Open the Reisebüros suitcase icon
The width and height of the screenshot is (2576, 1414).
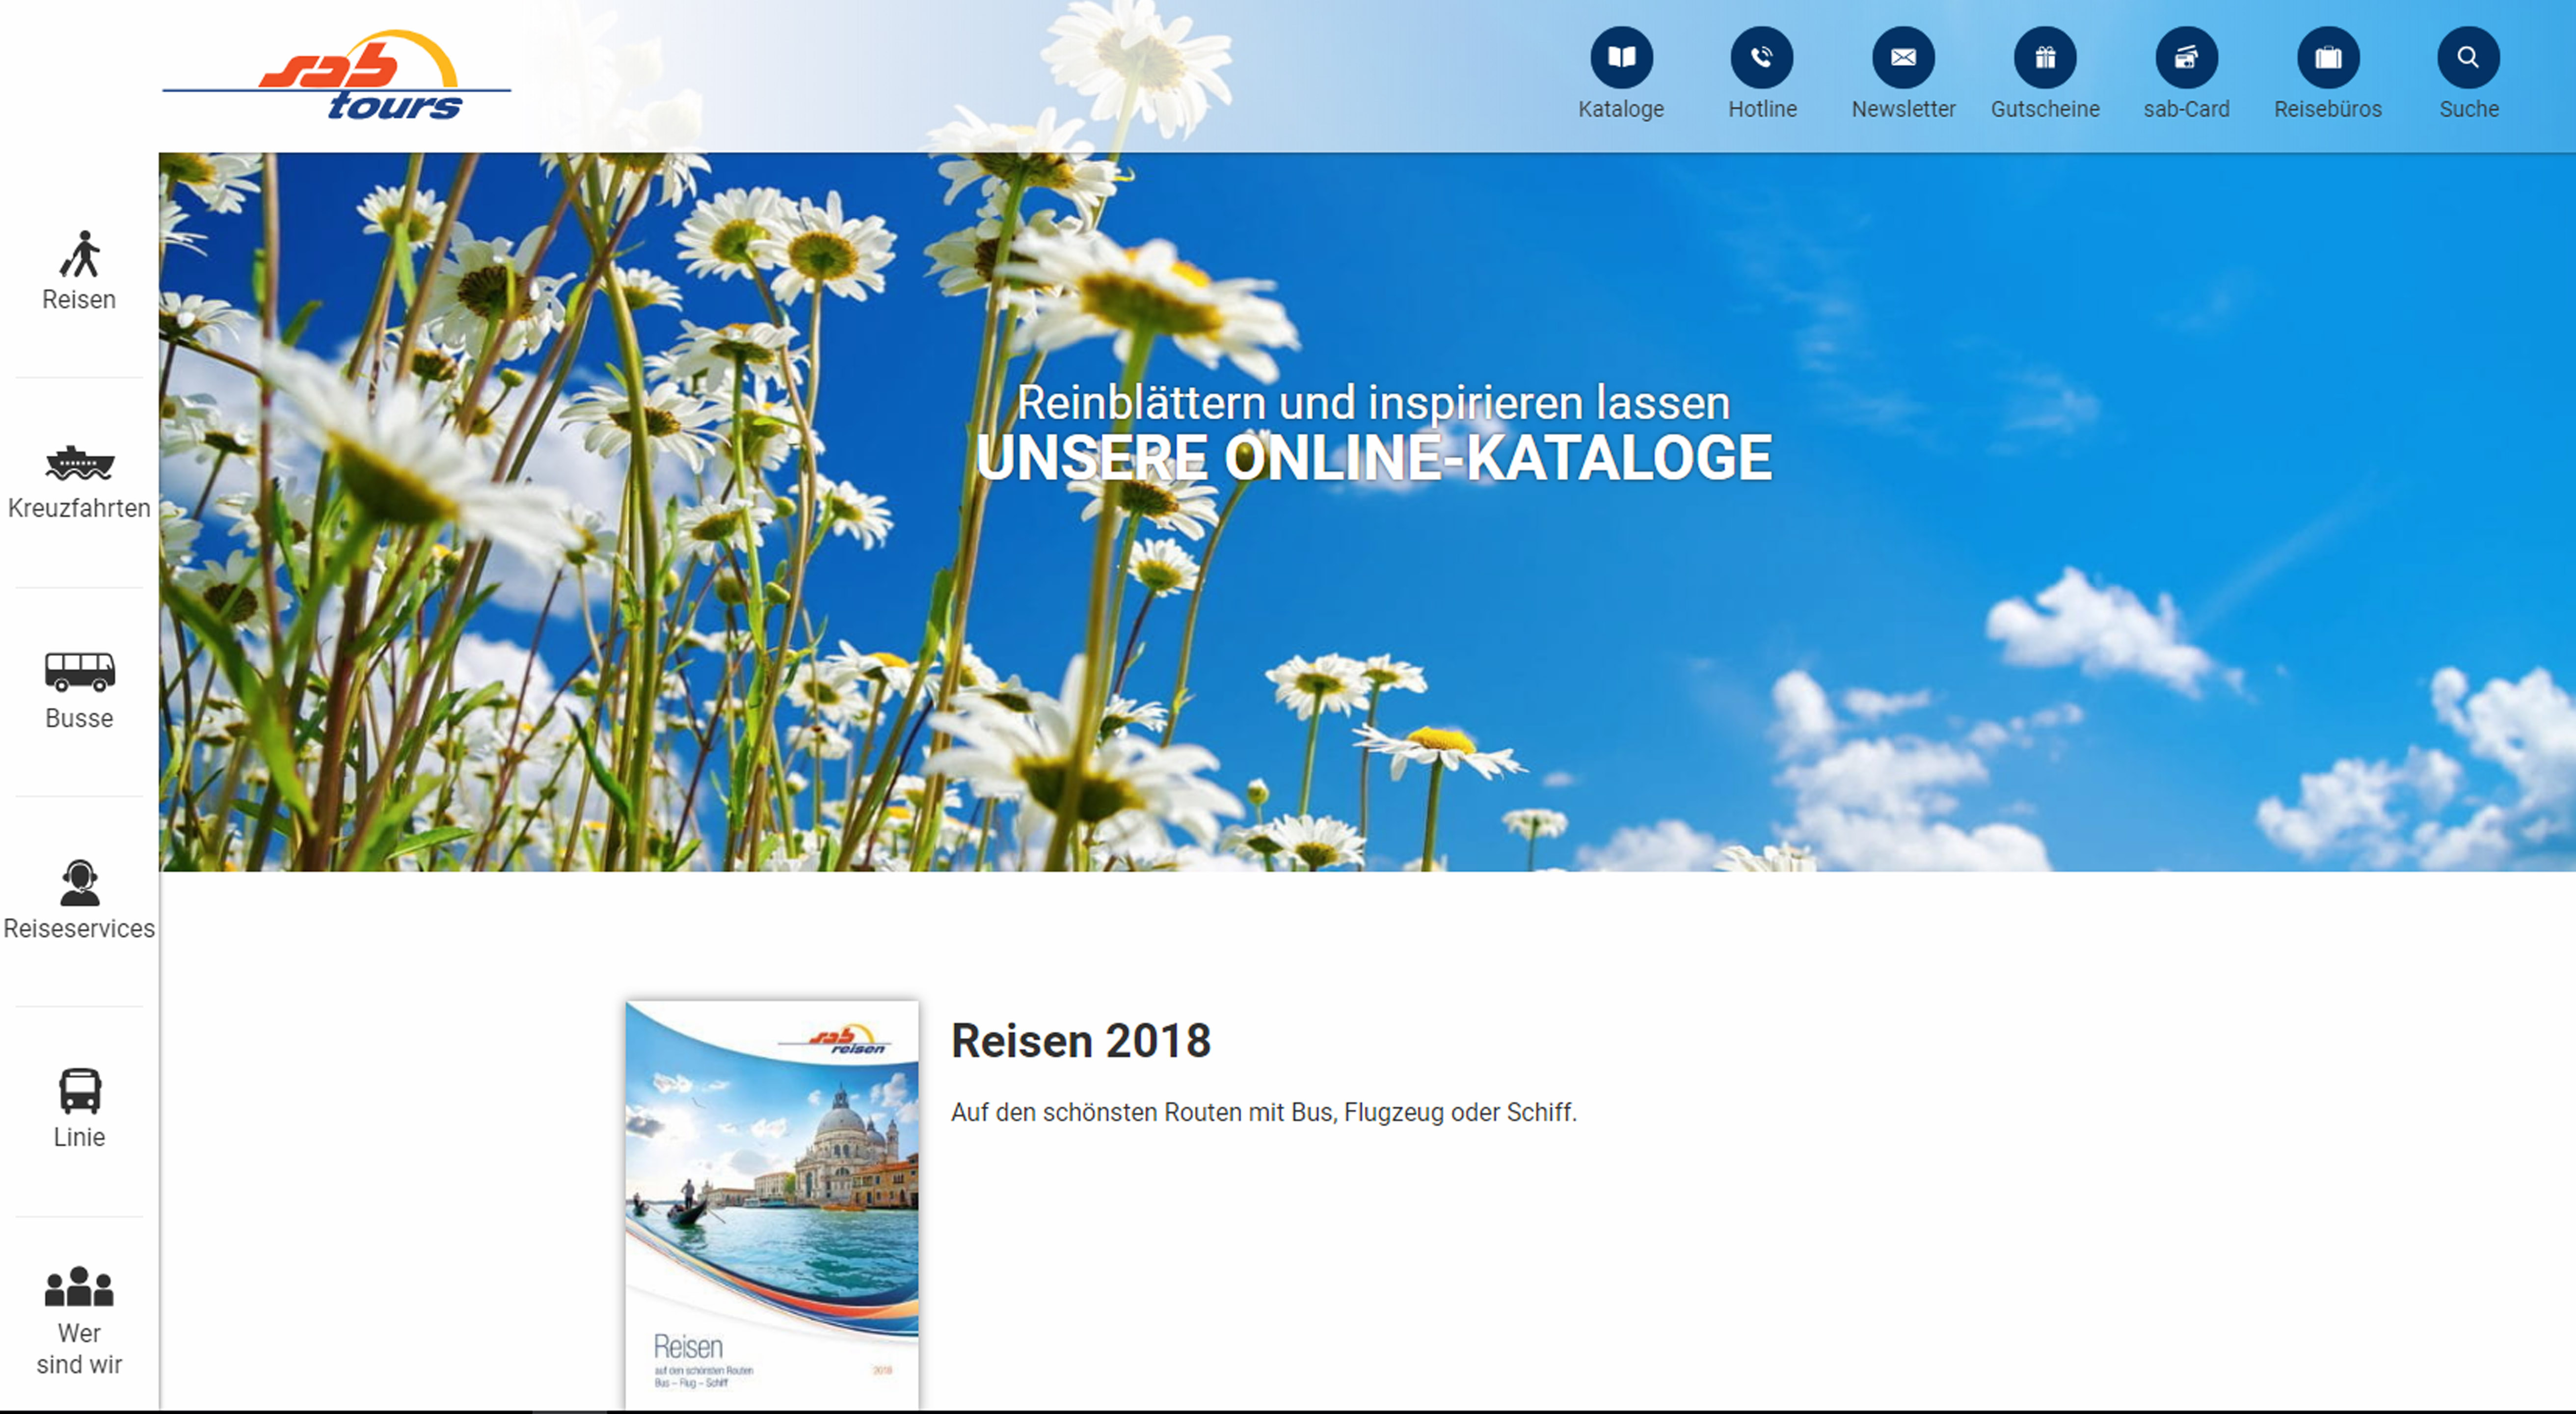(2328, 57)
